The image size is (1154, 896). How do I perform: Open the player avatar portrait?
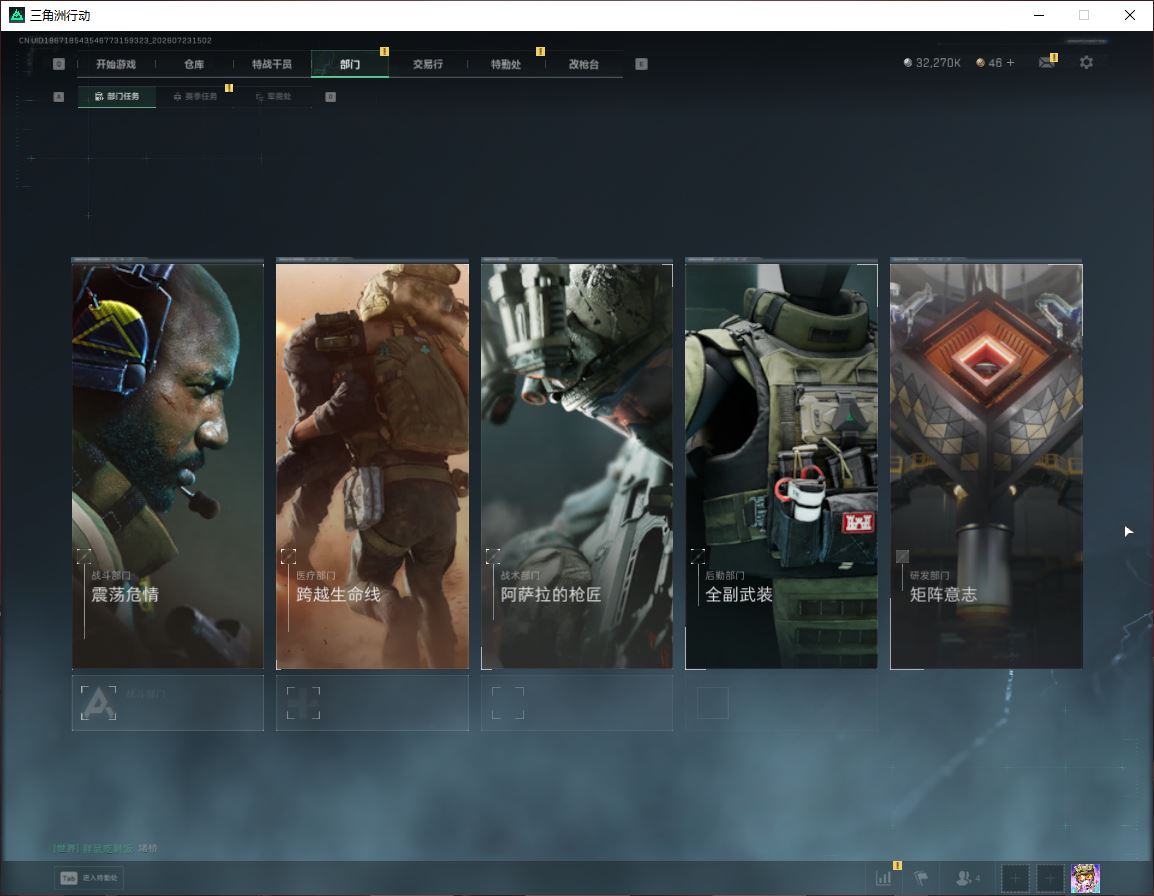(x=1085, y=878)
